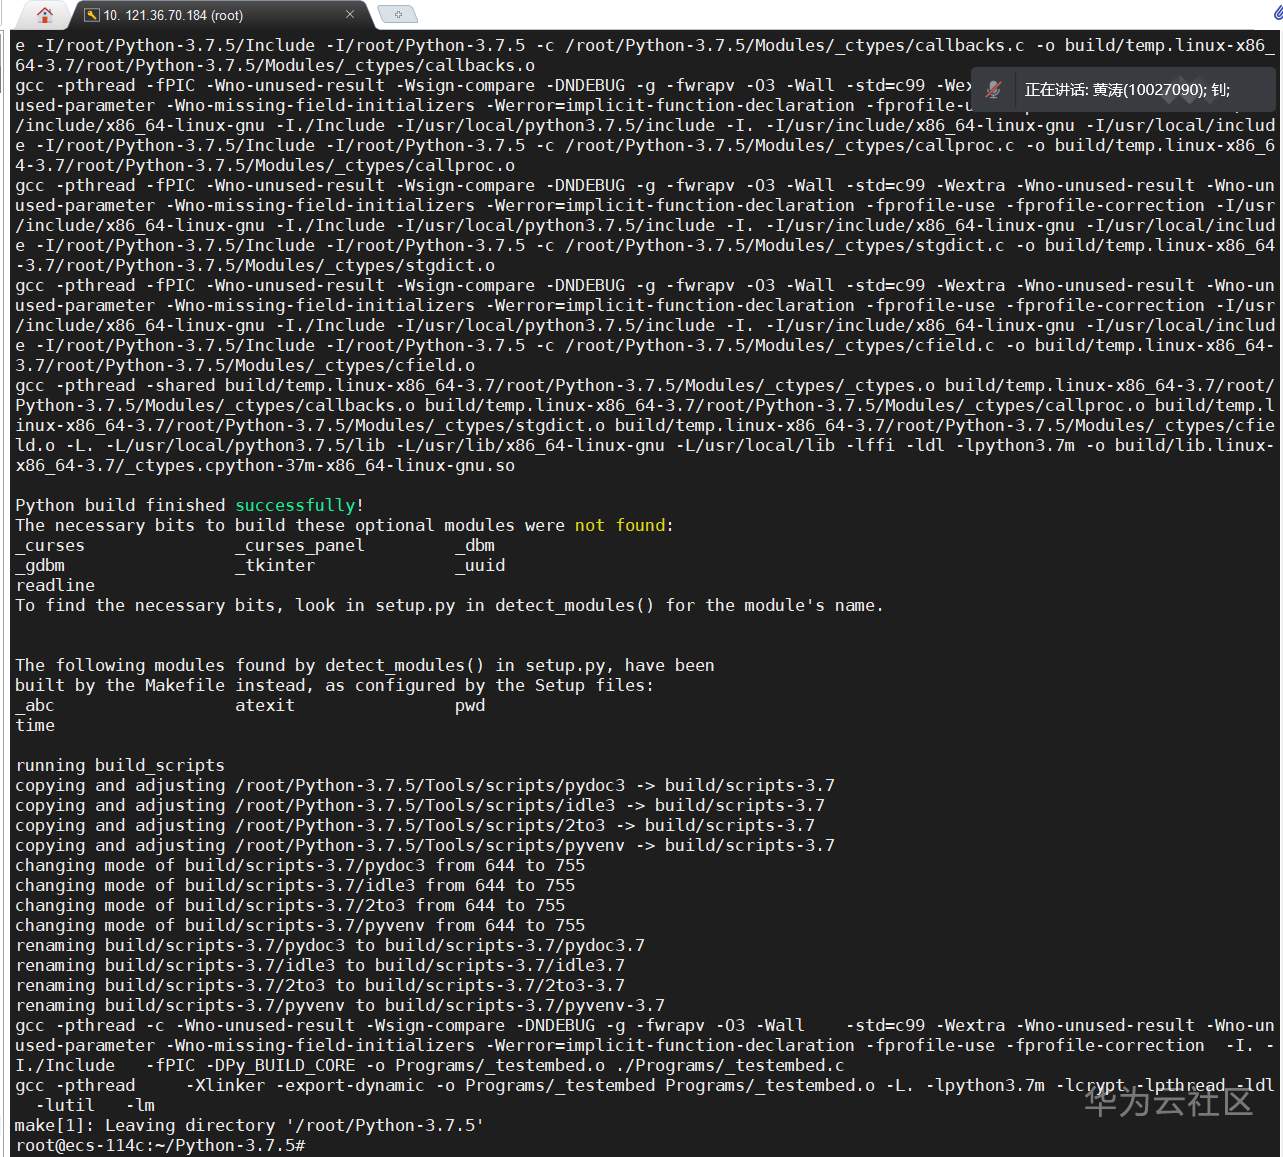Click the "_gdbm" module name
Viewport: 1283px width, 1157px height.
(40, 565)
